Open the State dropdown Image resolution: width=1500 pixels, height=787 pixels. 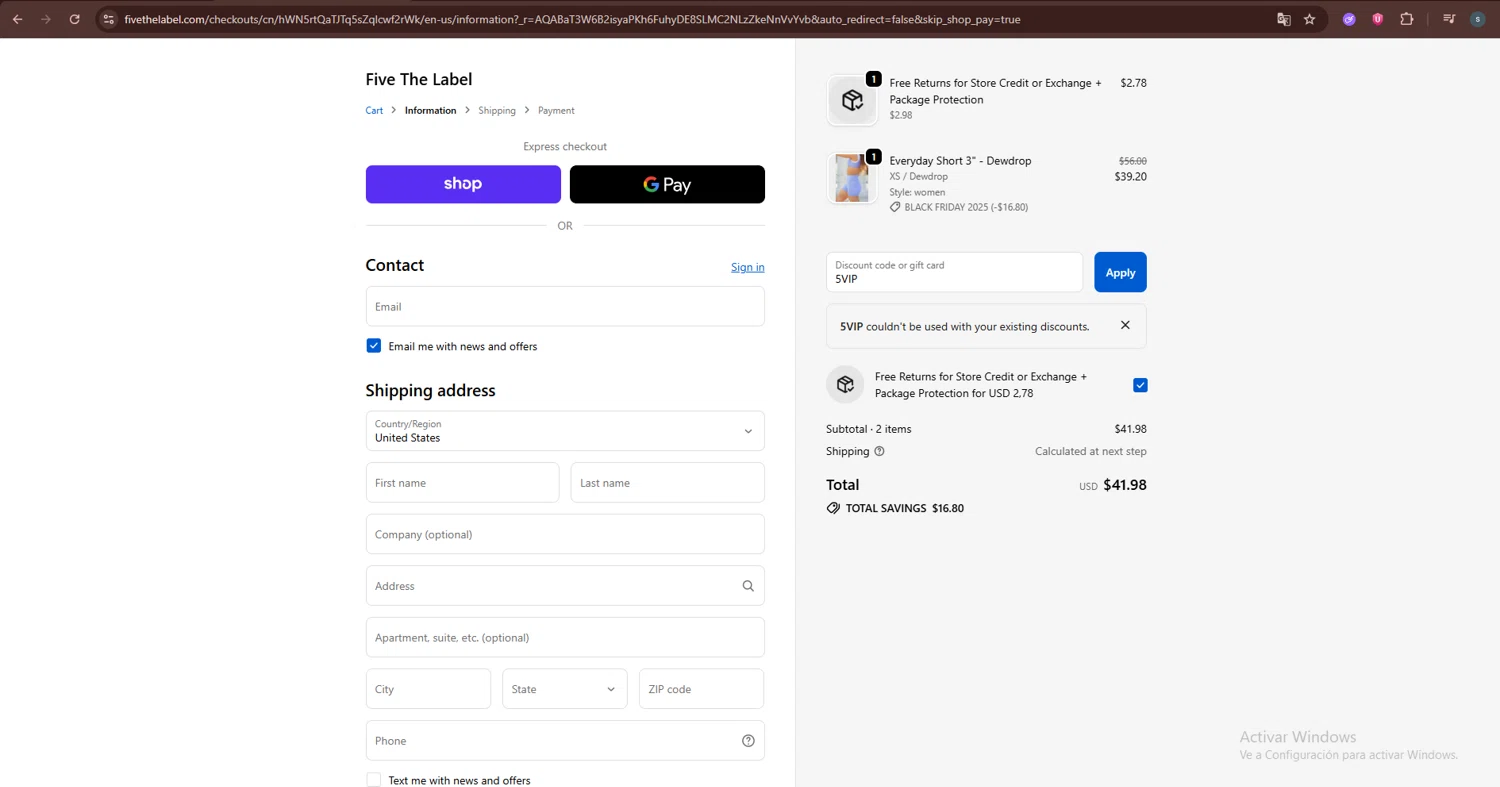coord(565,689)
